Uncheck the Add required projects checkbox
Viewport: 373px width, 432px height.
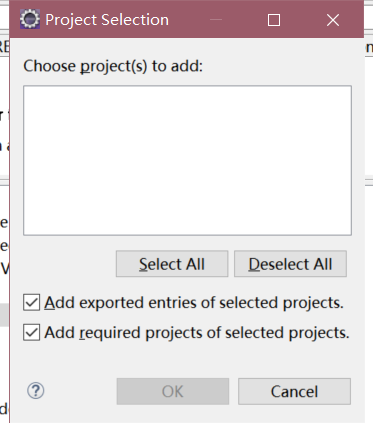pyautogui.click(x=32, y=333)
